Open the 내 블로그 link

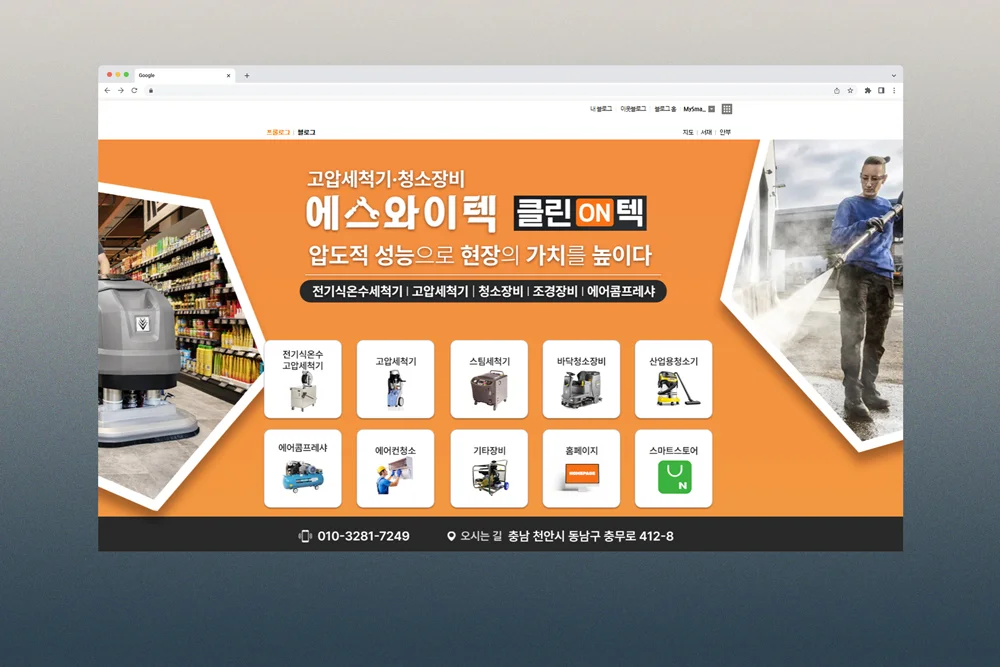pyautogui.click(x=601, y=109)
